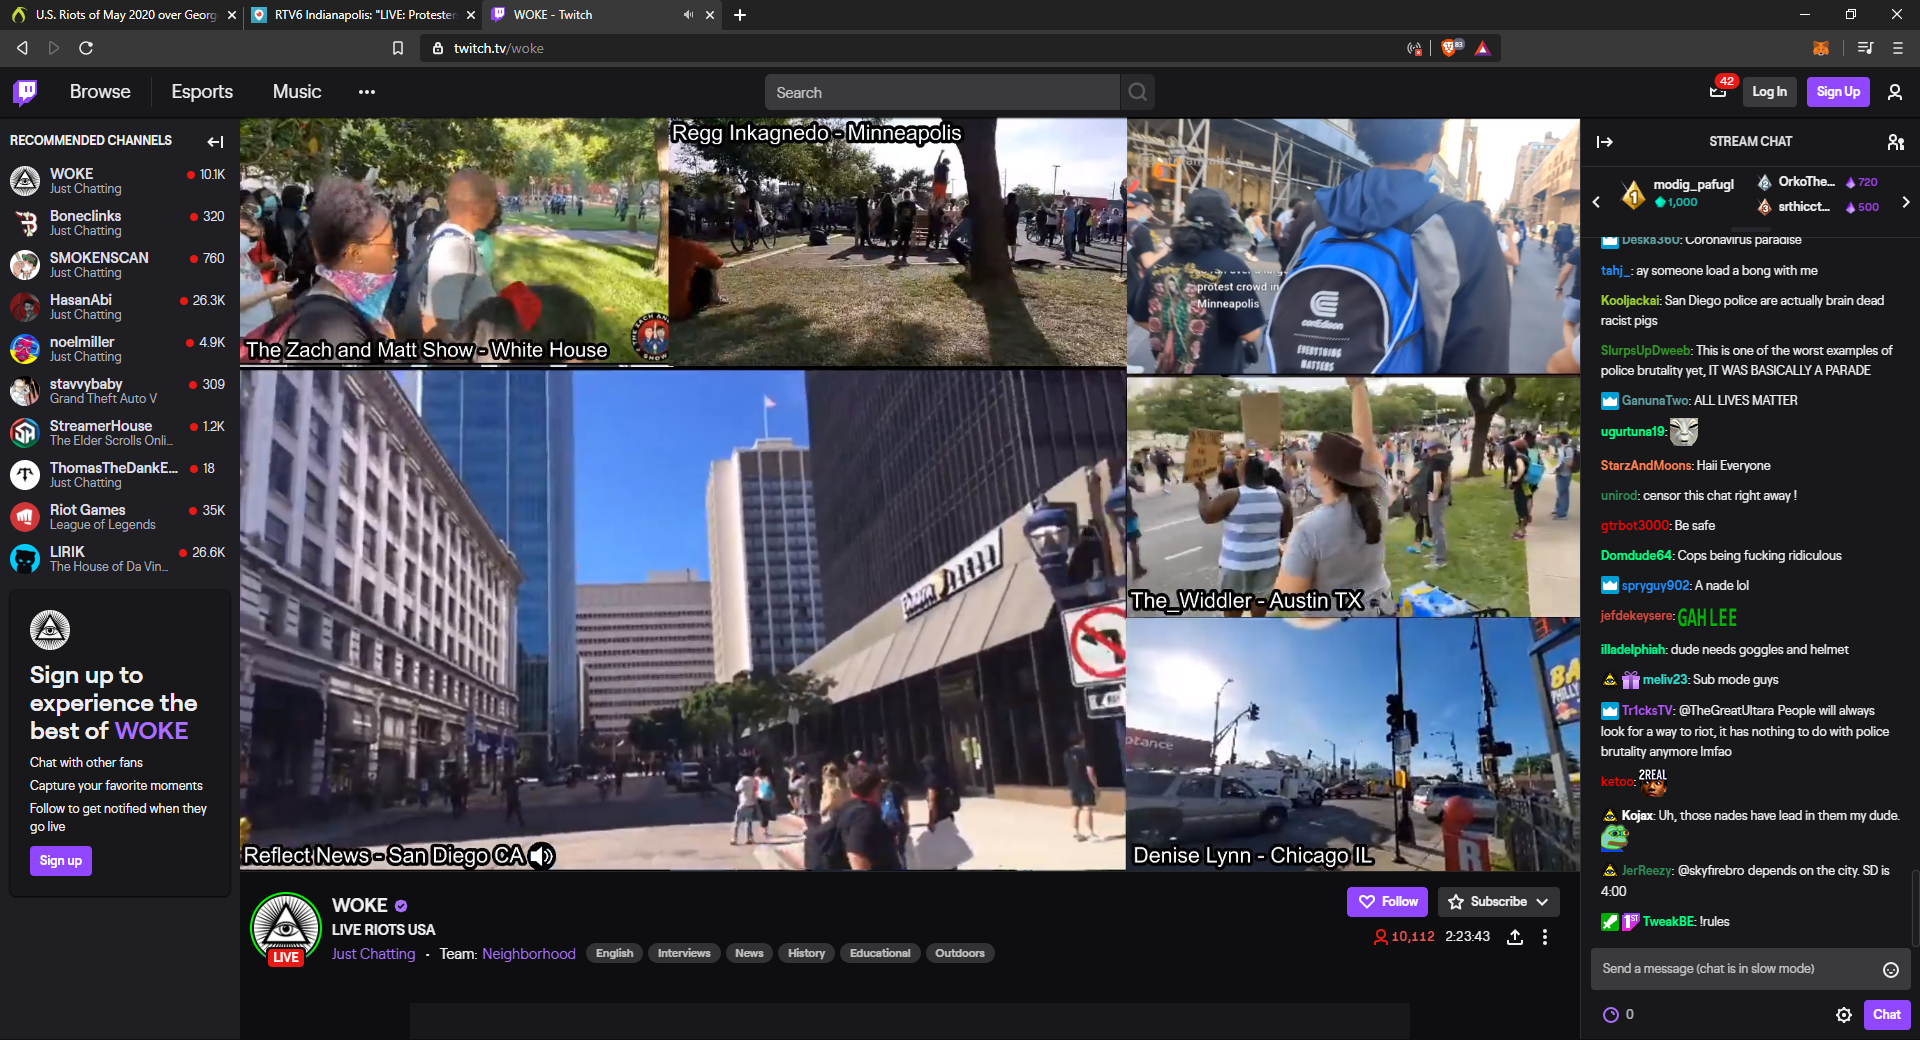Click the Interviews tag

[x=684, y=954]
